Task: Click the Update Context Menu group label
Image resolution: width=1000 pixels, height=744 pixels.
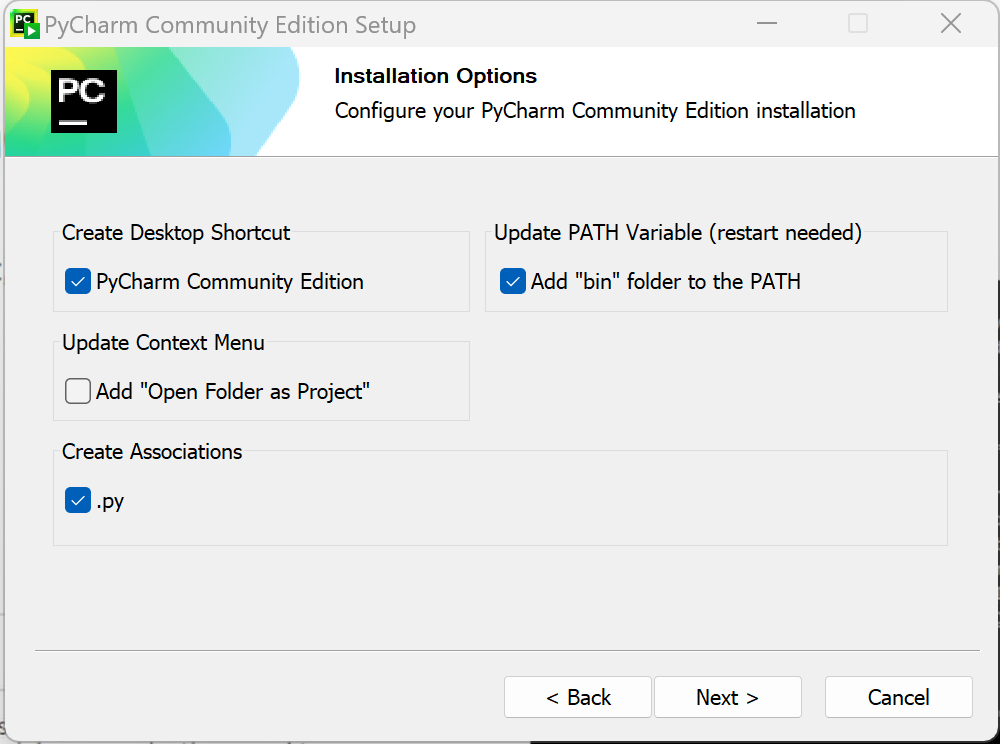Action: 163,343
